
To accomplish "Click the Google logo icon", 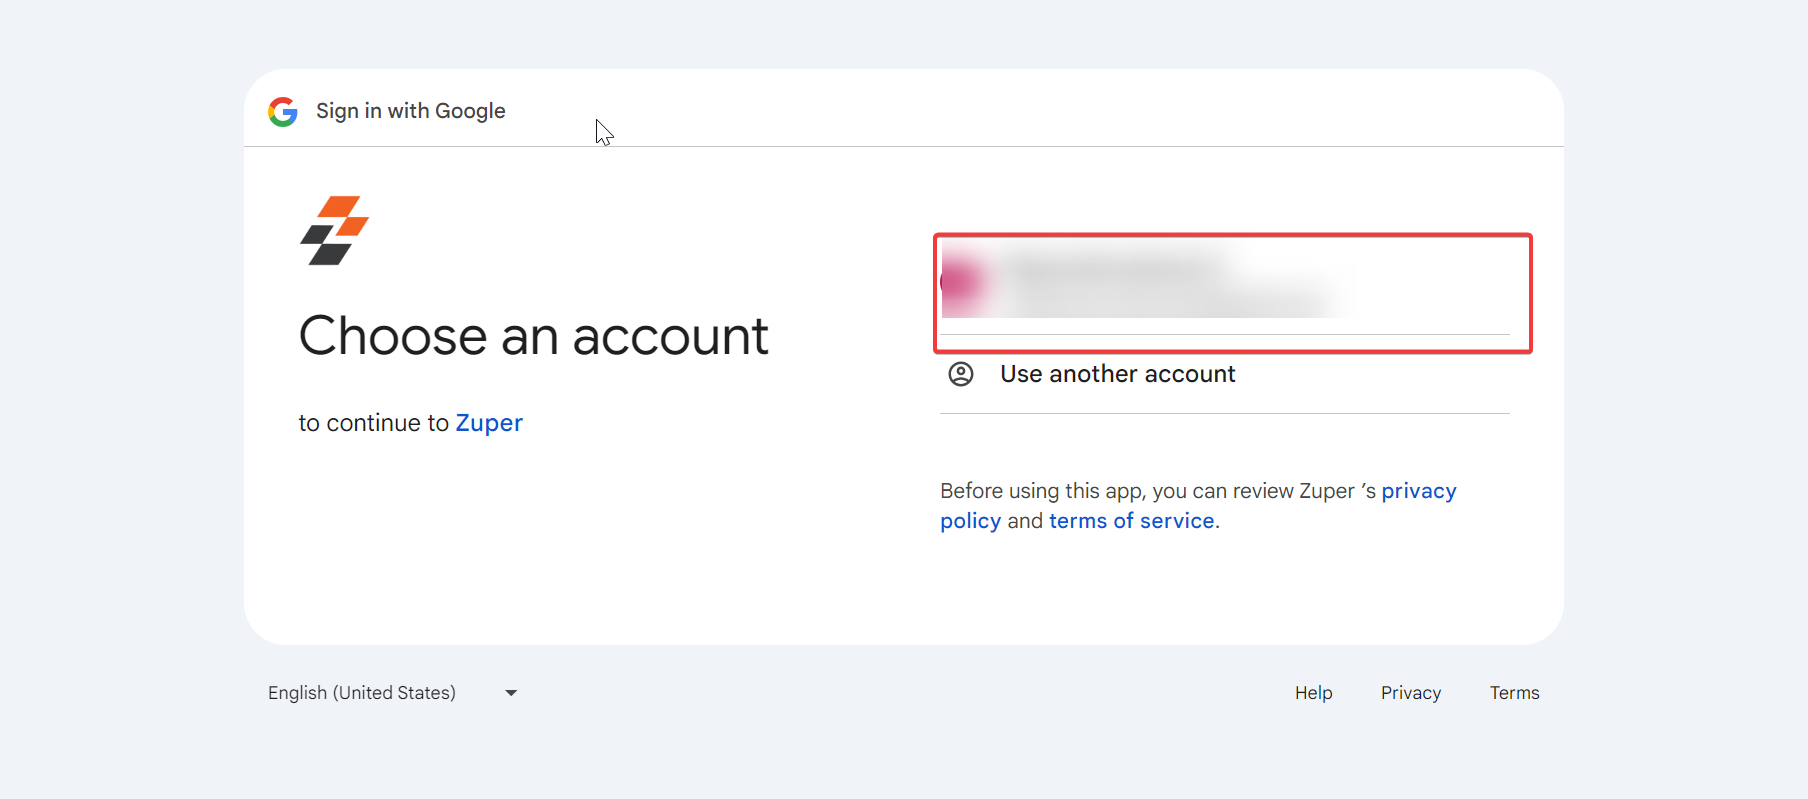I will (283, 111).
